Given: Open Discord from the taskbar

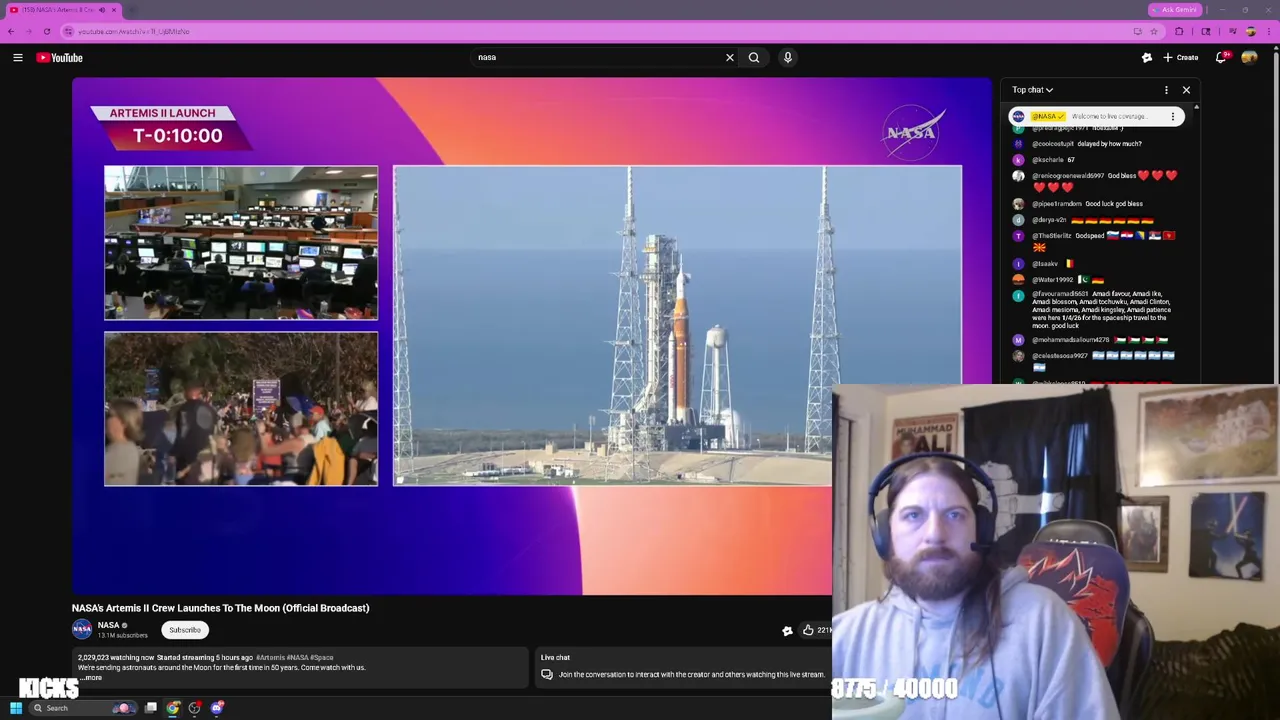Looking at the screenshot, I should (x=217, y=708).
